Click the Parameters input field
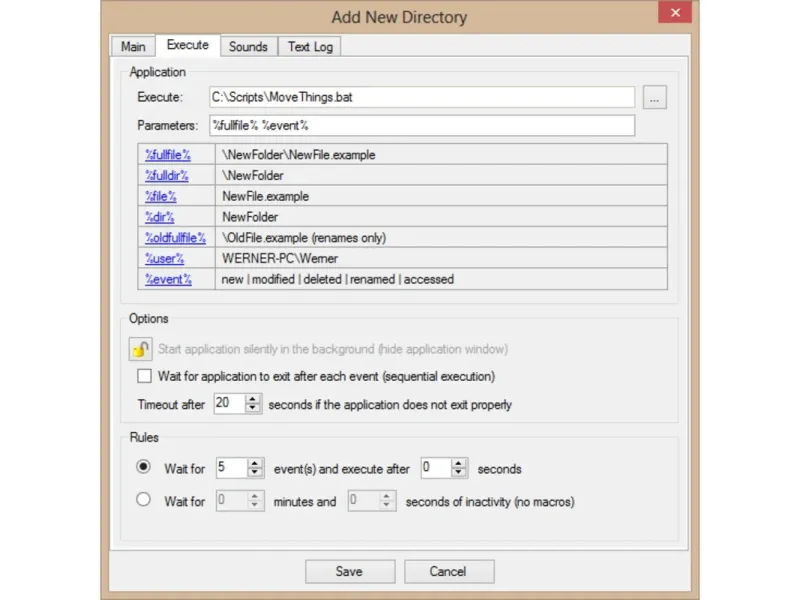 tap(422, 126)
